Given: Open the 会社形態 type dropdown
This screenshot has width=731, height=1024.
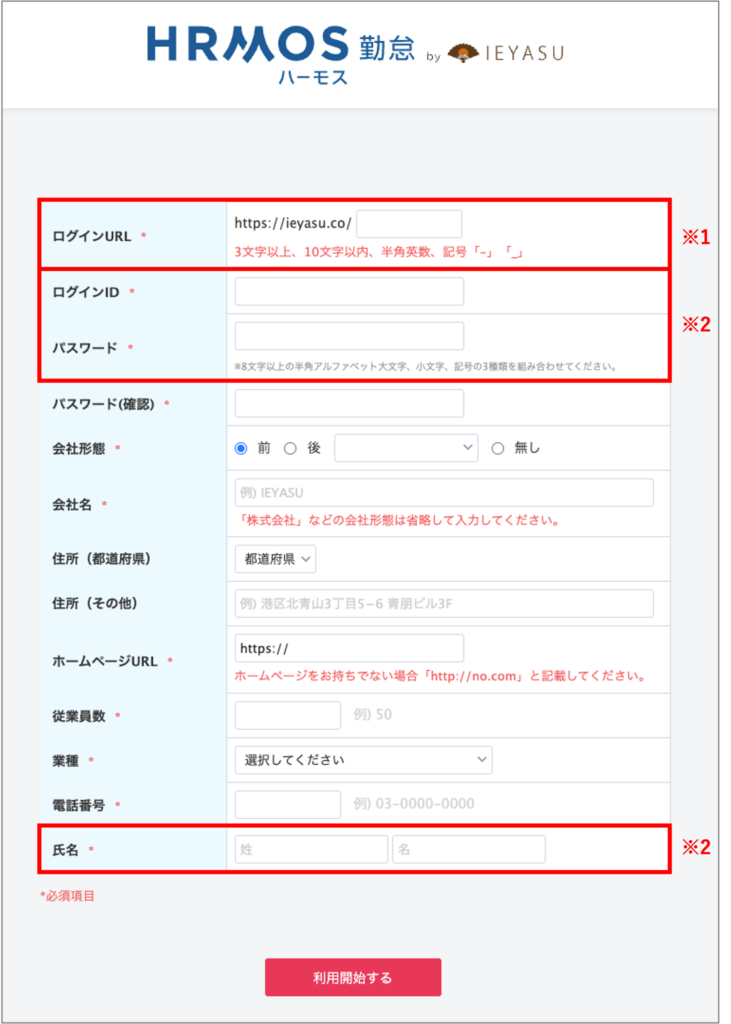Looking at the screenshot, I should (406, 448).
